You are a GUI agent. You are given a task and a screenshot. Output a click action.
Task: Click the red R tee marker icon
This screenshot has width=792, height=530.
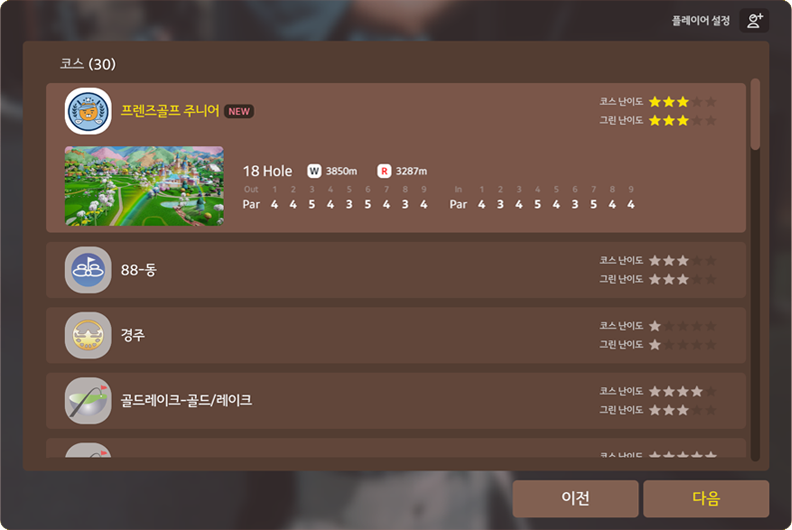tap(384, 171)
